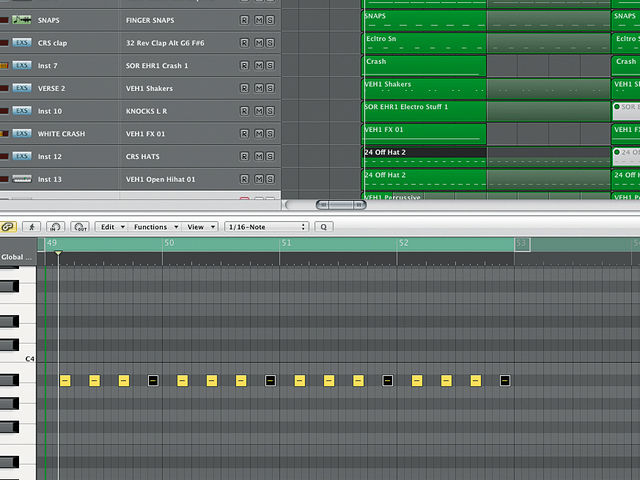
Task: Jump to bar 51 in piano roll ruler
Action: [286, 243]
